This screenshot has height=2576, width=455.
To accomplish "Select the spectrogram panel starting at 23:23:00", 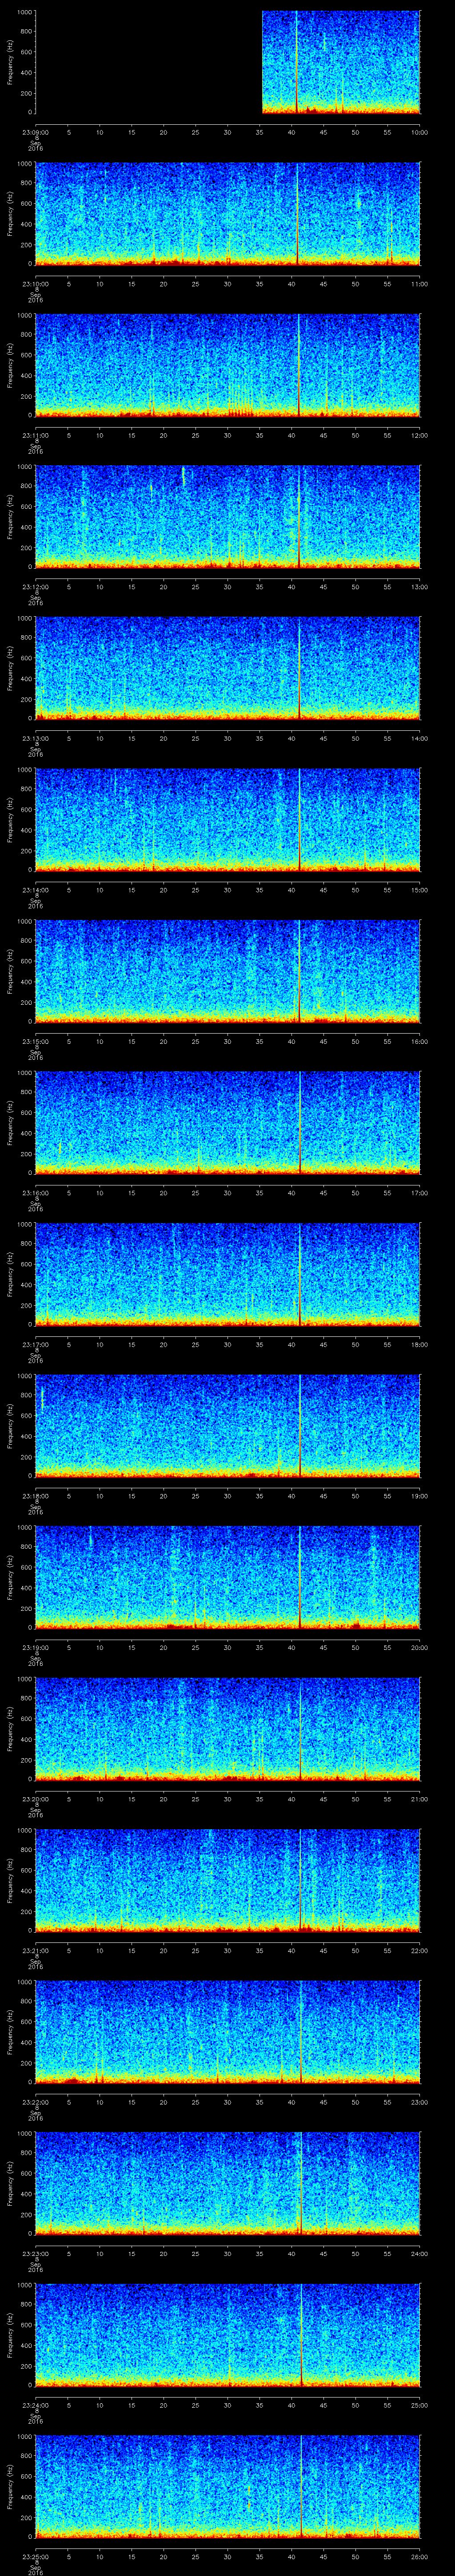I will pyautogui.click(x=228, y=2183).
